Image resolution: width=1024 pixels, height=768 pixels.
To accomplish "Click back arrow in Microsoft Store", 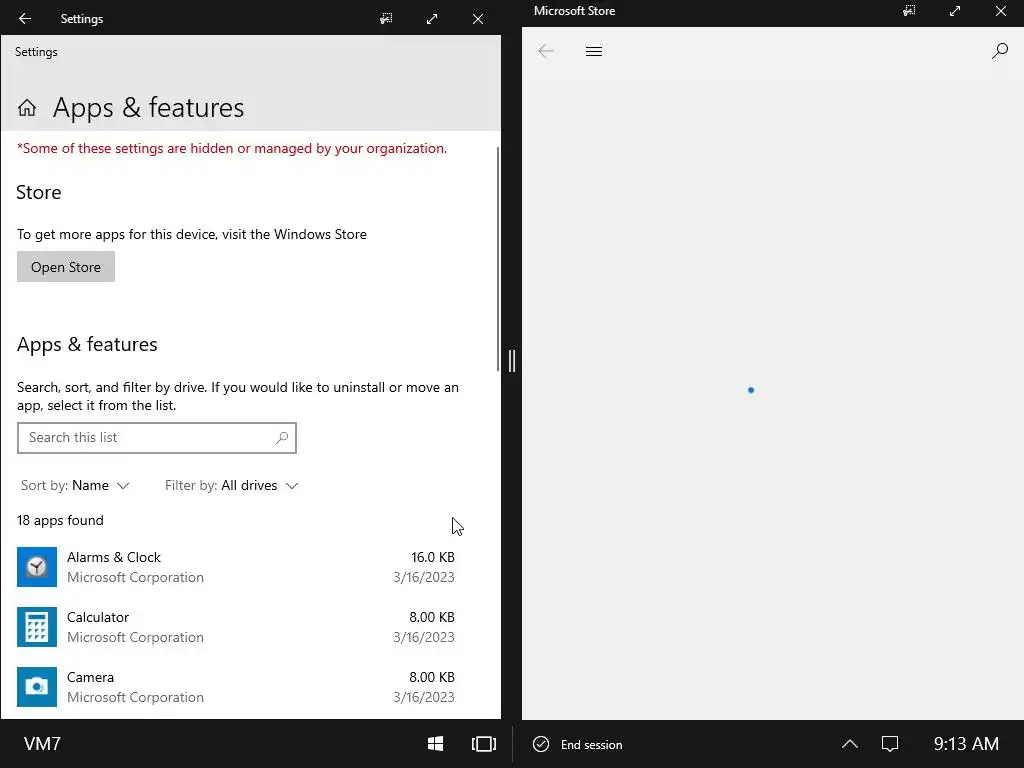I will 546,51.
